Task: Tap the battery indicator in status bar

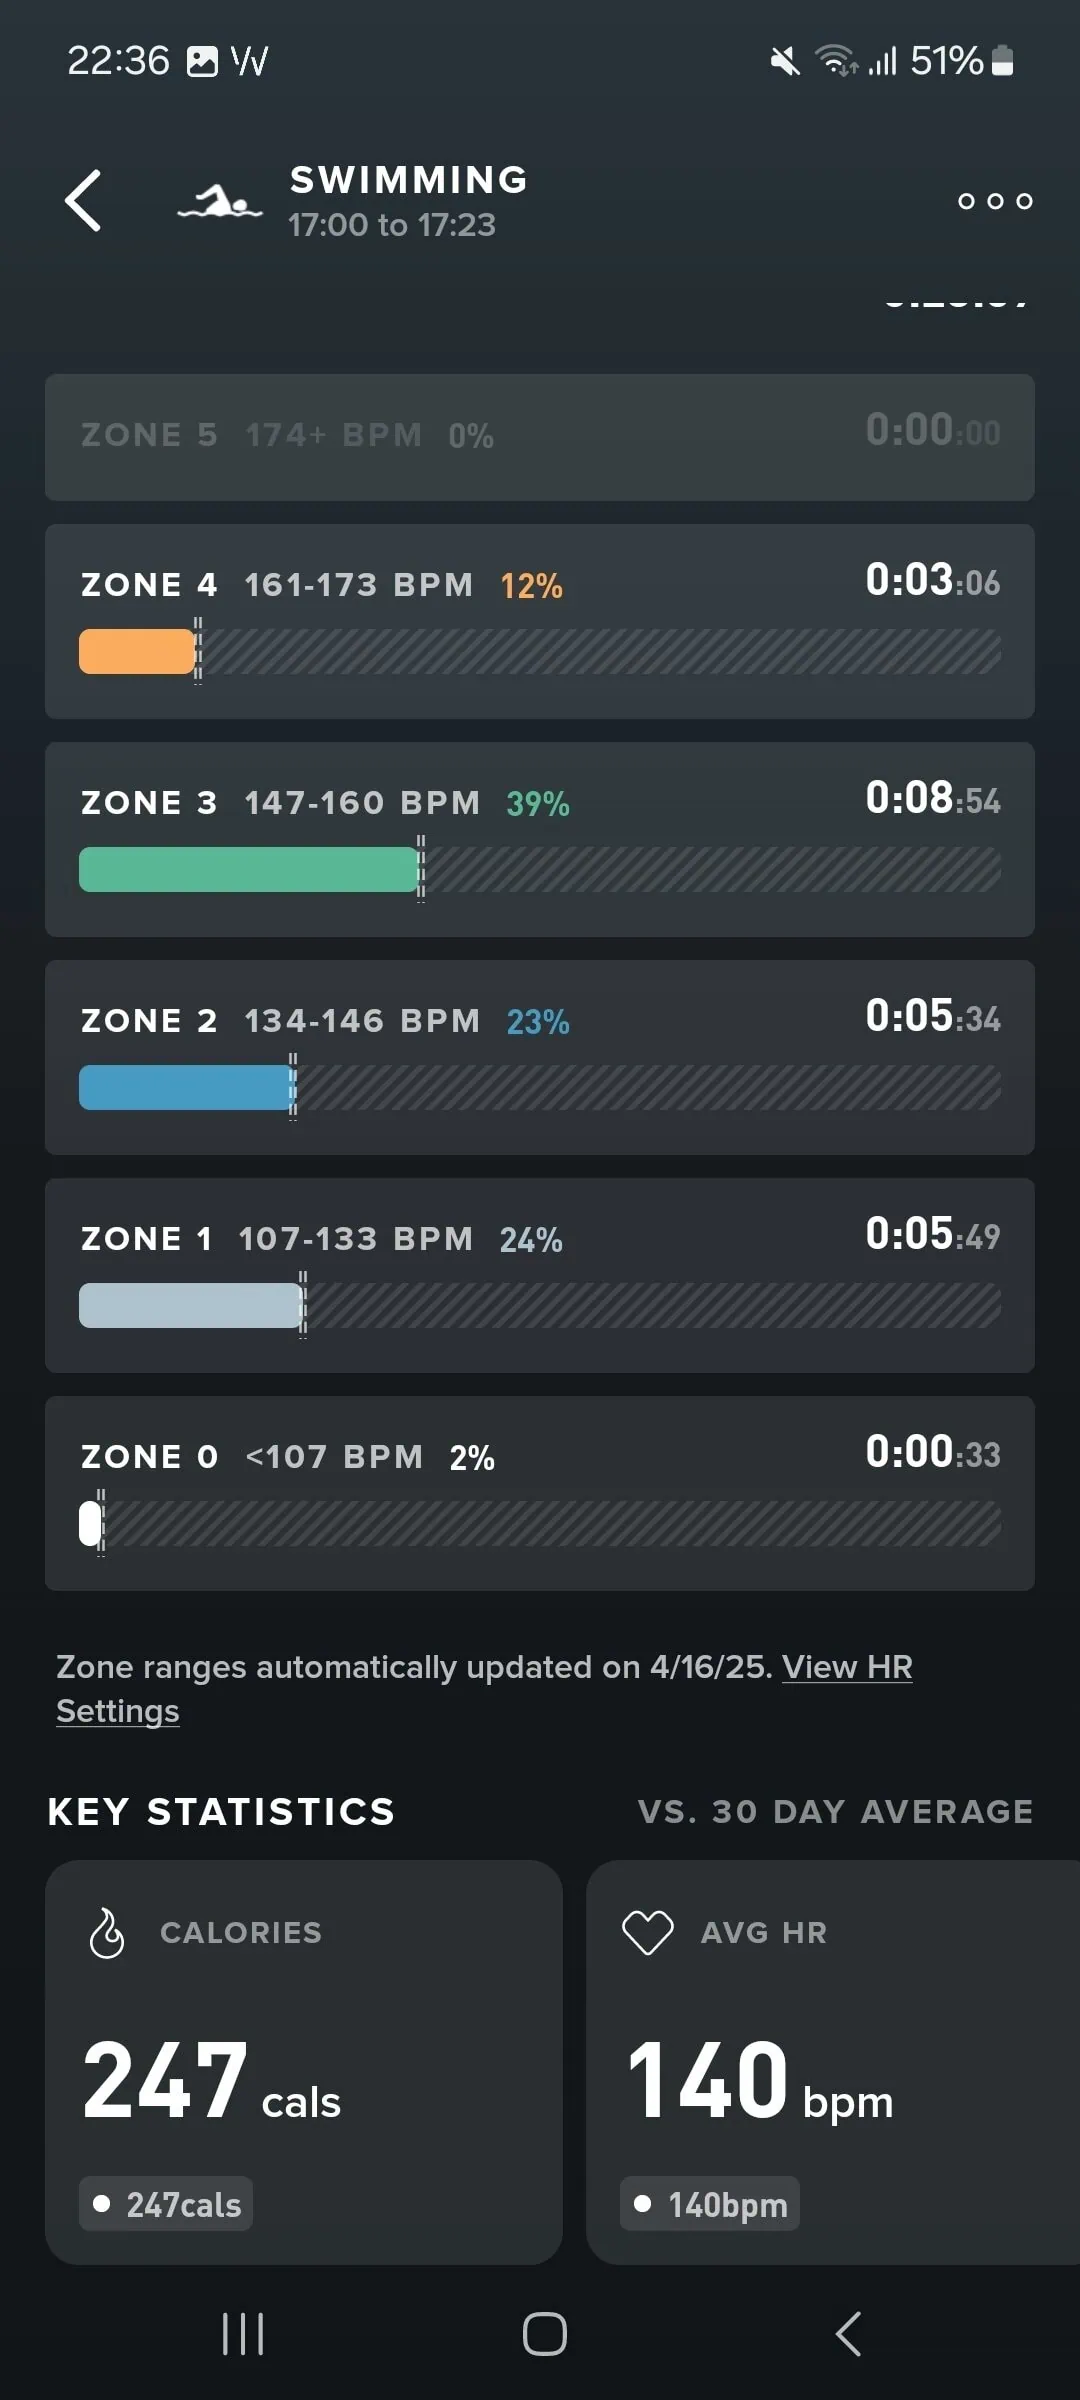Action: (x=1002, y=61)
